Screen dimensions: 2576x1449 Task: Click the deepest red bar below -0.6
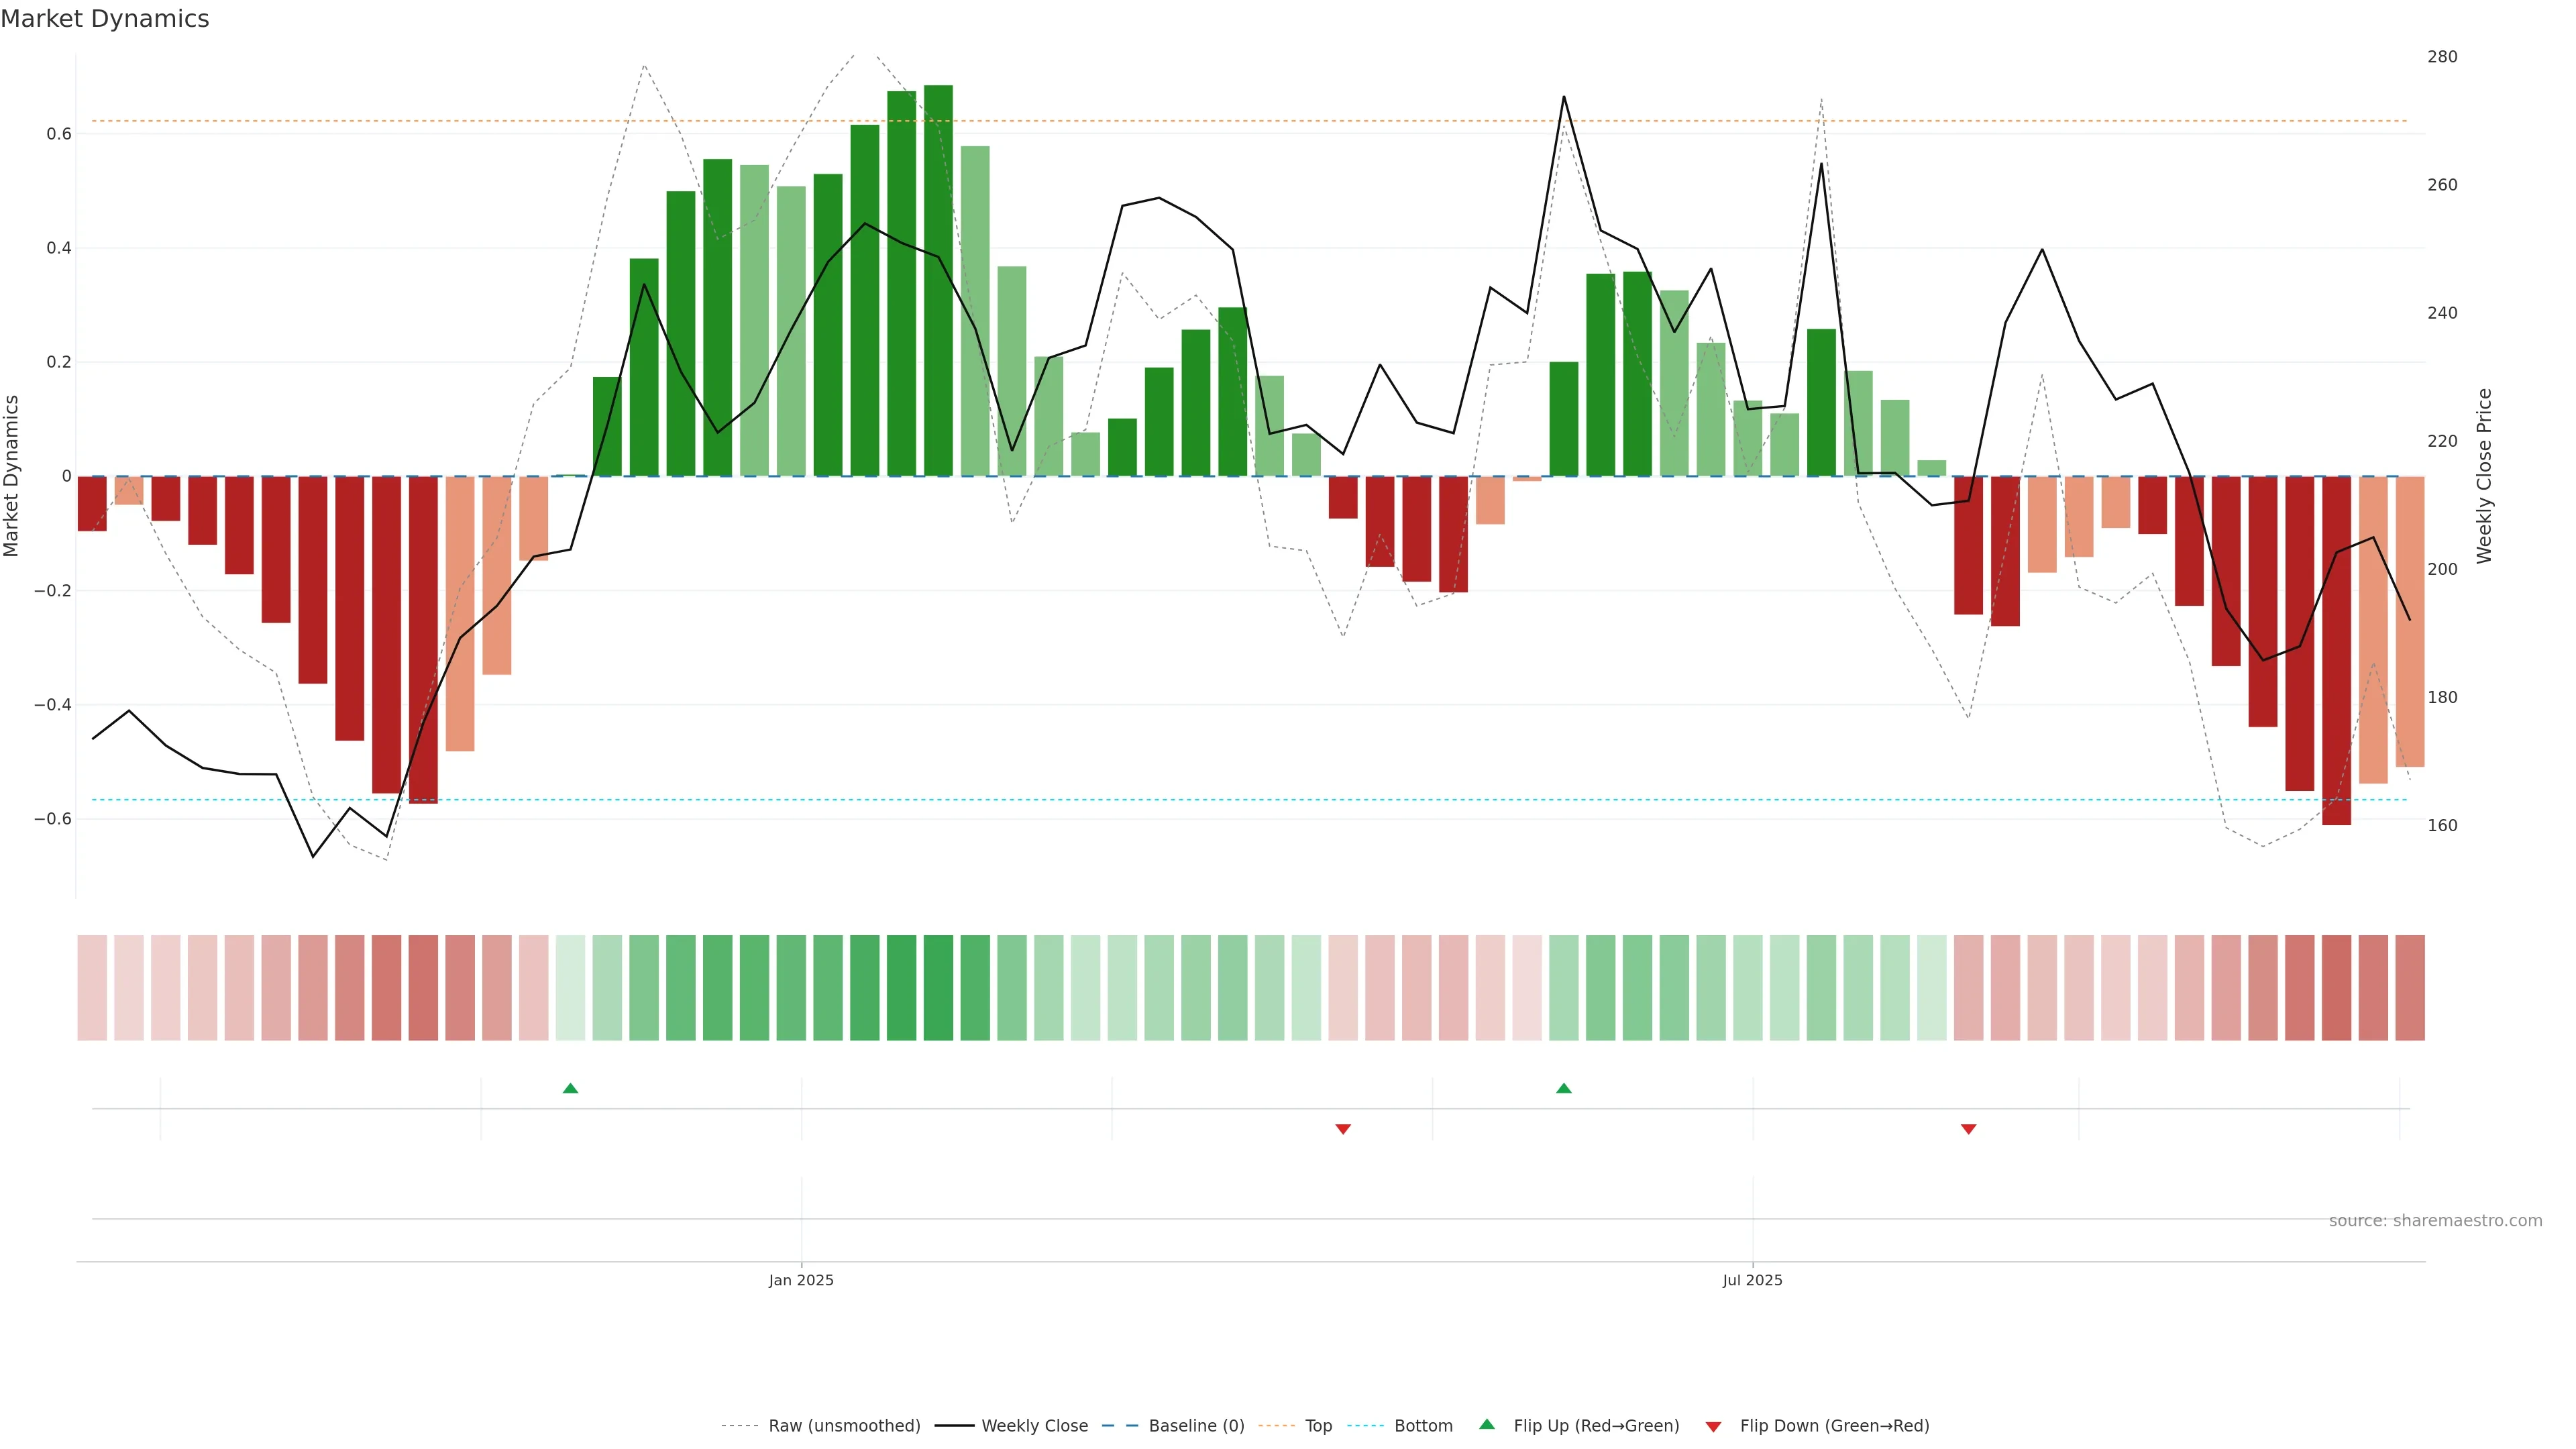coord(2336,650)
